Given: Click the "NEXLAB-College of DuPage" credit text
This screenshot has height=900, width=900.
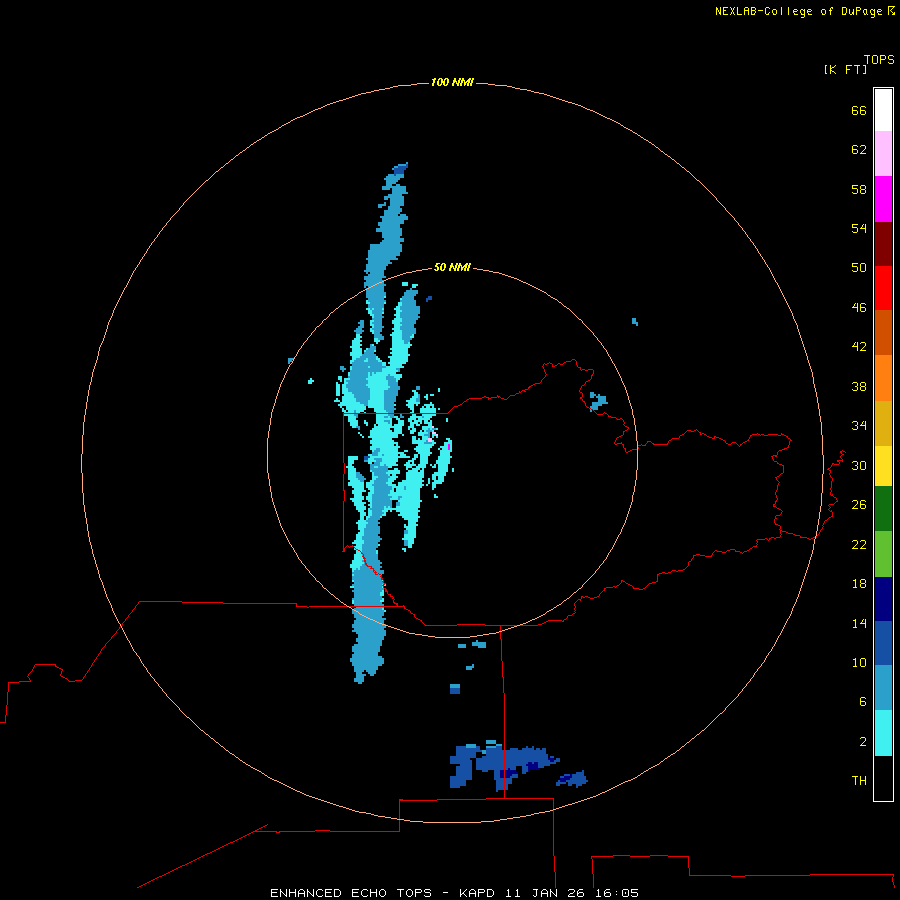Looking at the screenshot, I should tap(798, 11).
